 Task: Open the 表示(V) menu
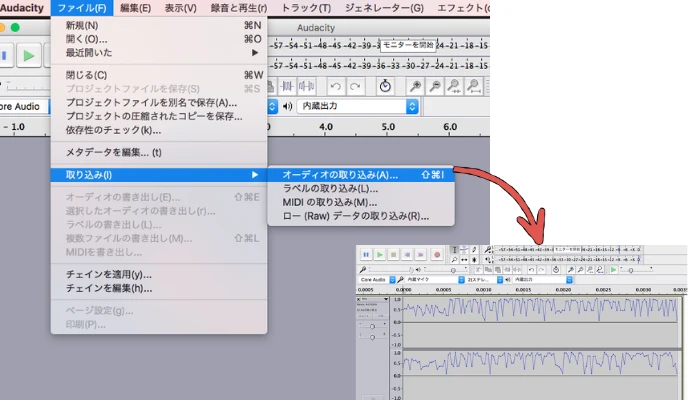[180, 8]
